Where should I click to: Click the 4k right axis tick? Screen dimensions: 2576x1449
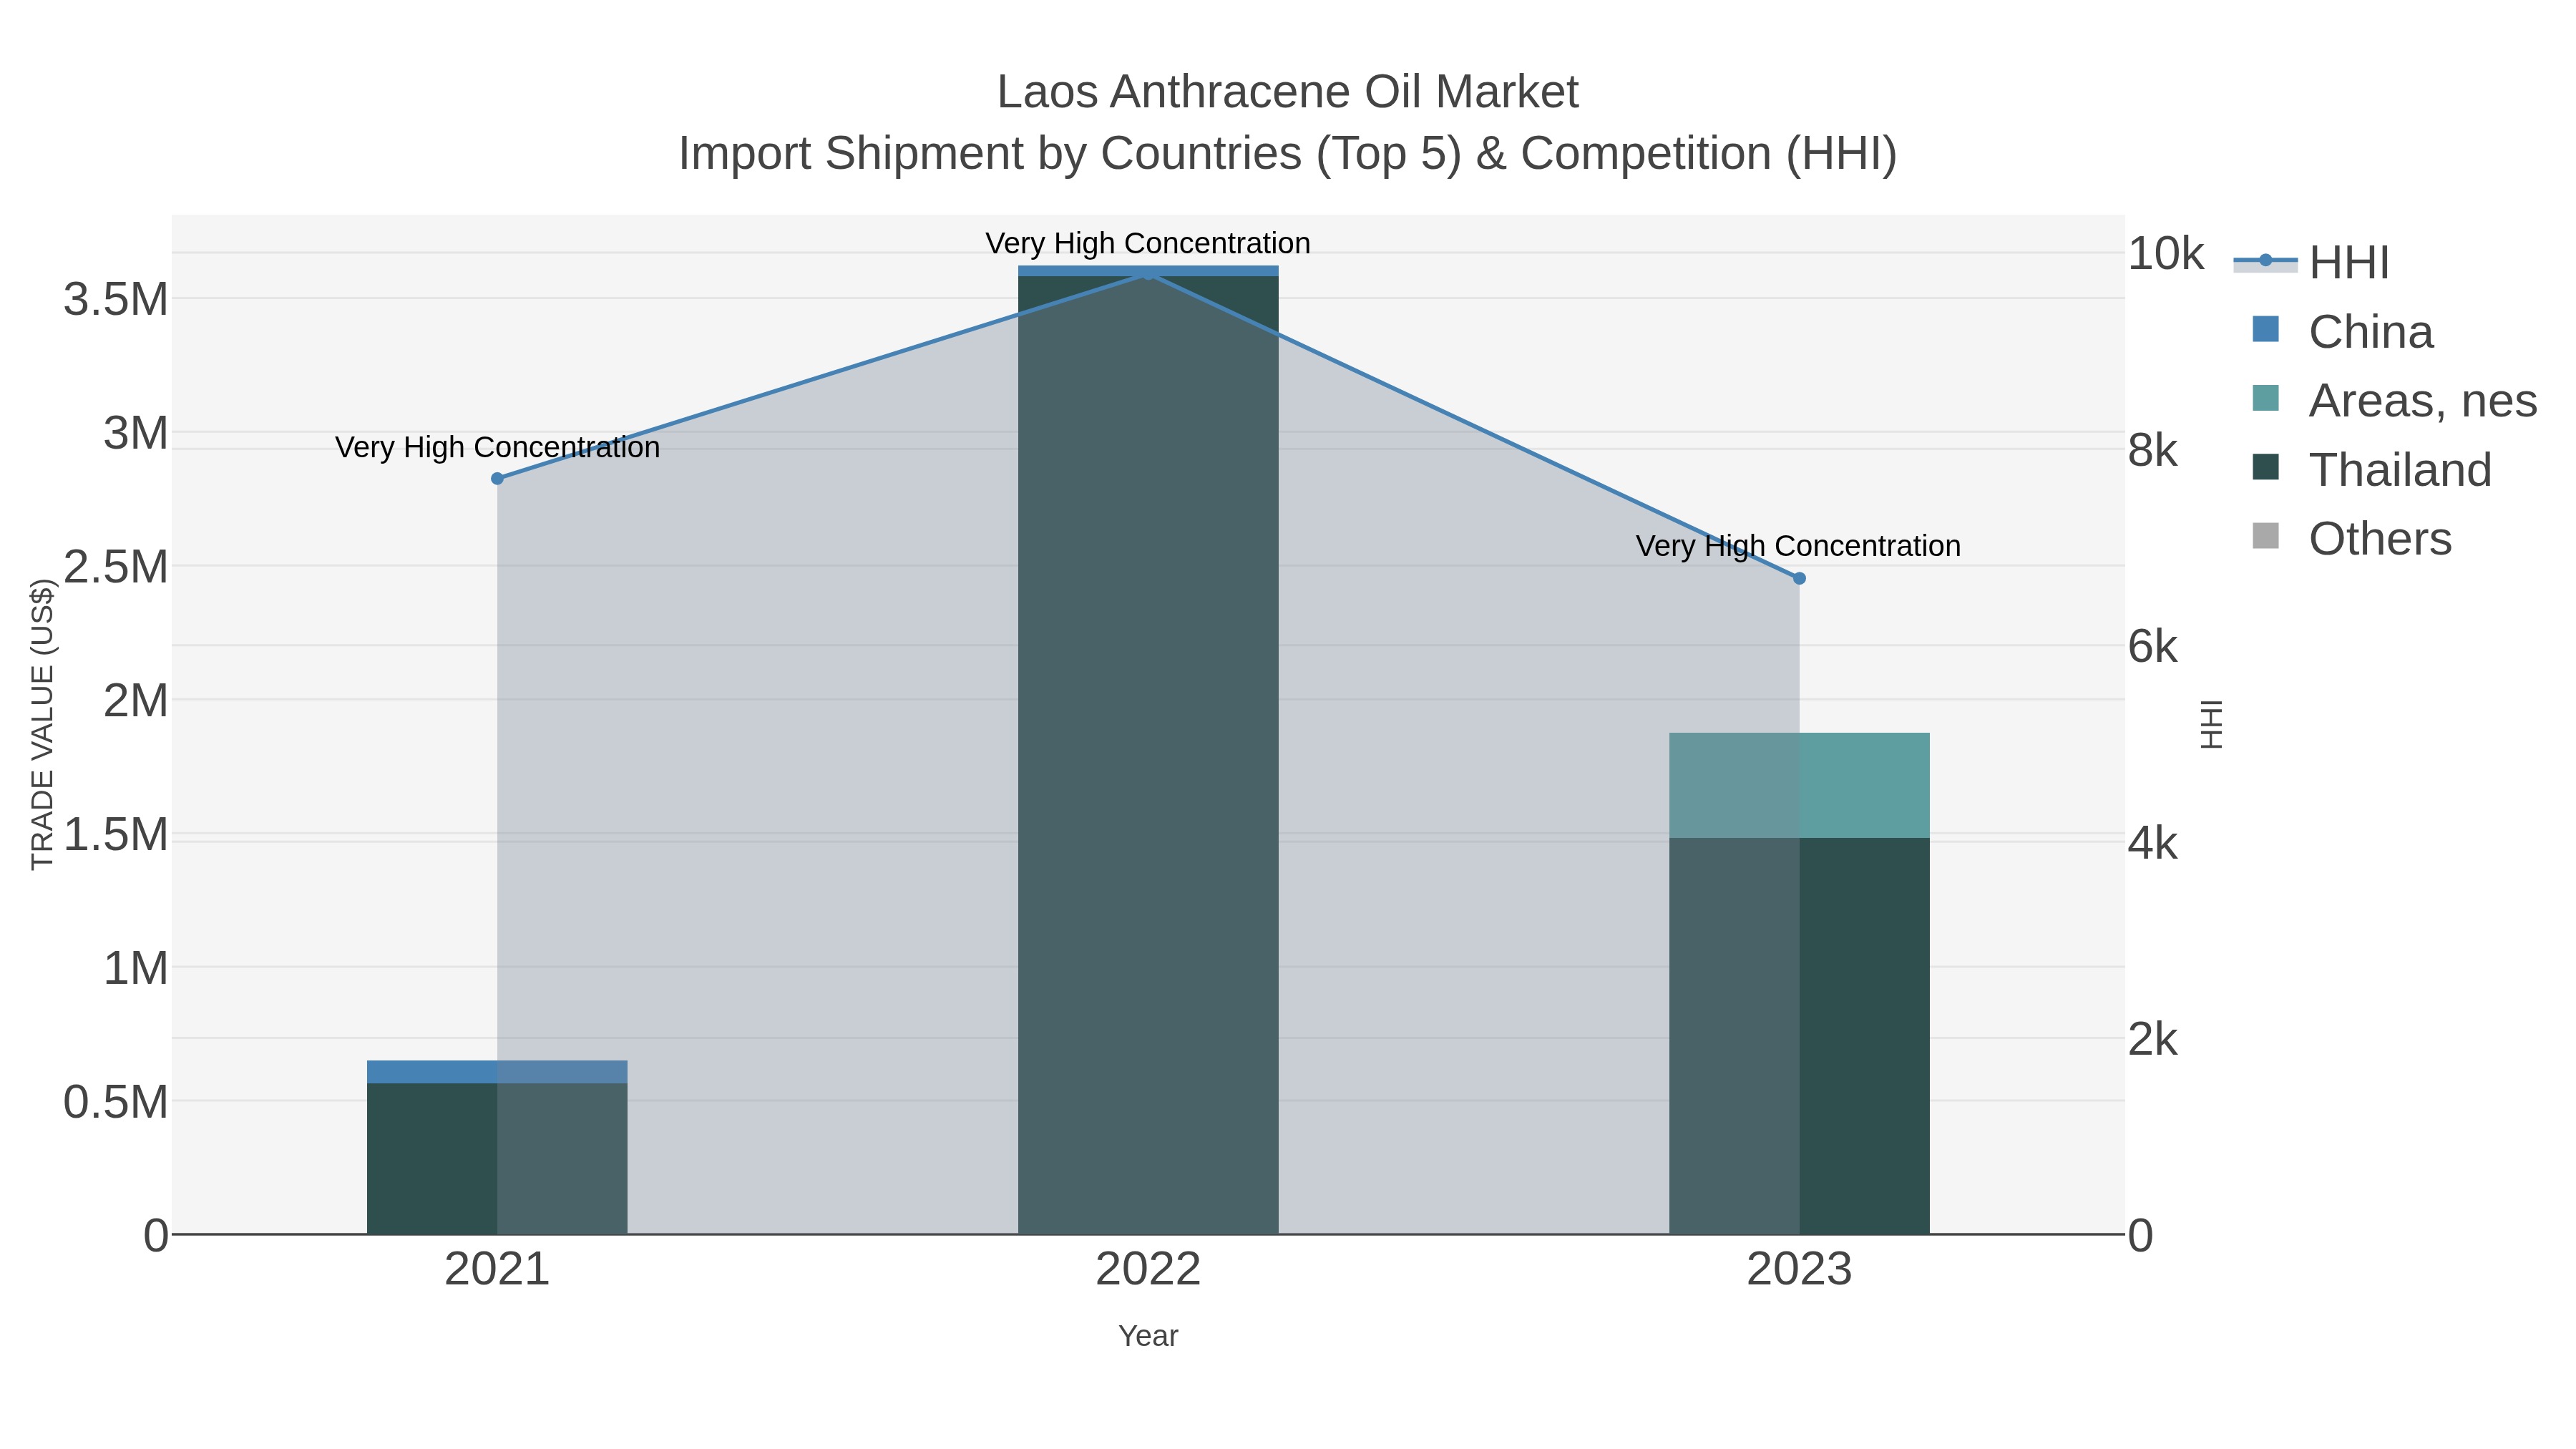click(2153, 843)
